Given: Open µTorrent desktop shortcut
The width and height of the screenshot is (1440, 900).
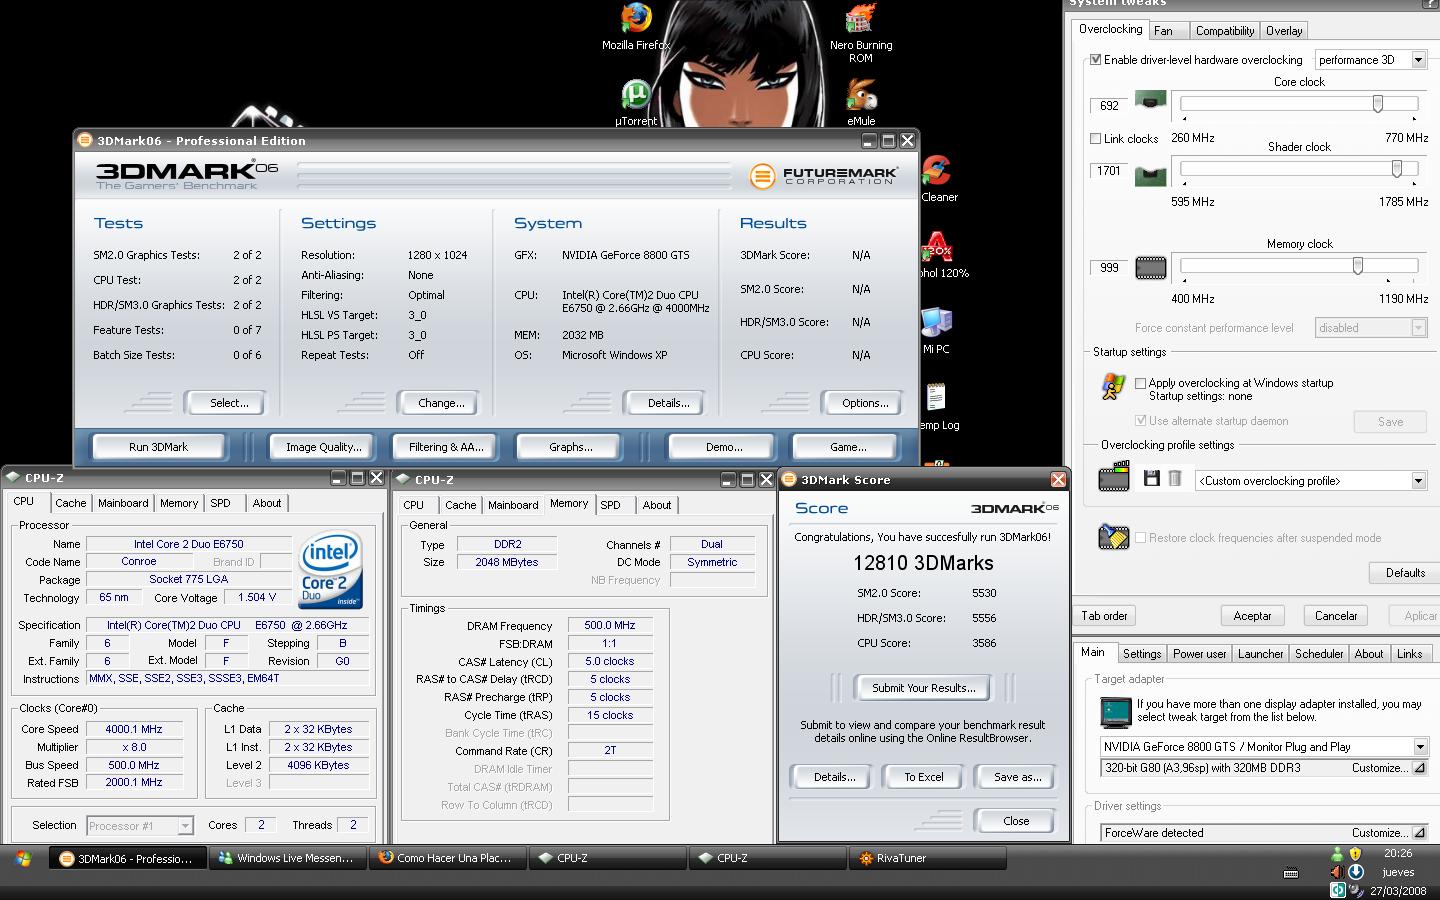Looking at the screenshot, I should [636, 103].
